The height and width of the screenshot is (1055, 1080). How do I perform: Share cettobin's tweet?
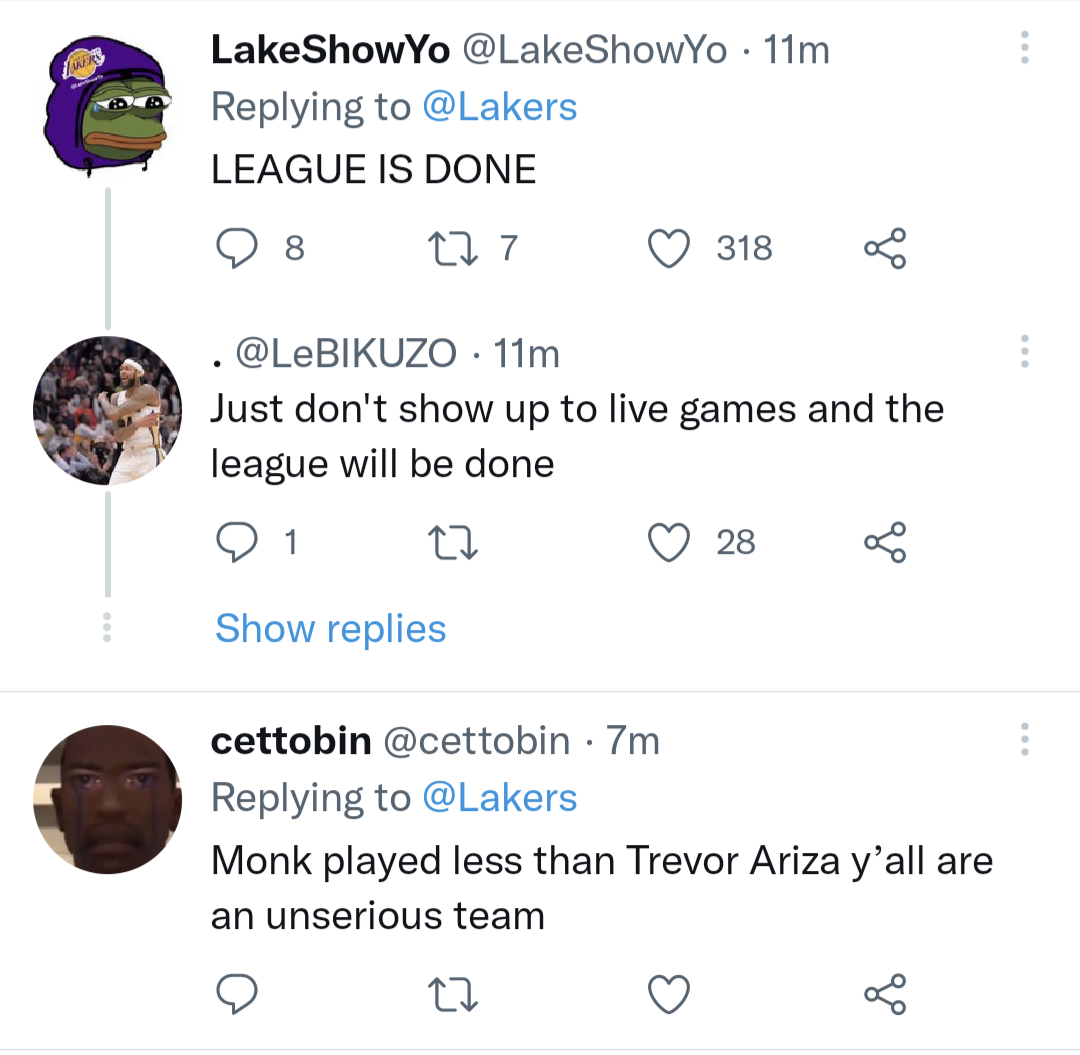click(885, 994)
